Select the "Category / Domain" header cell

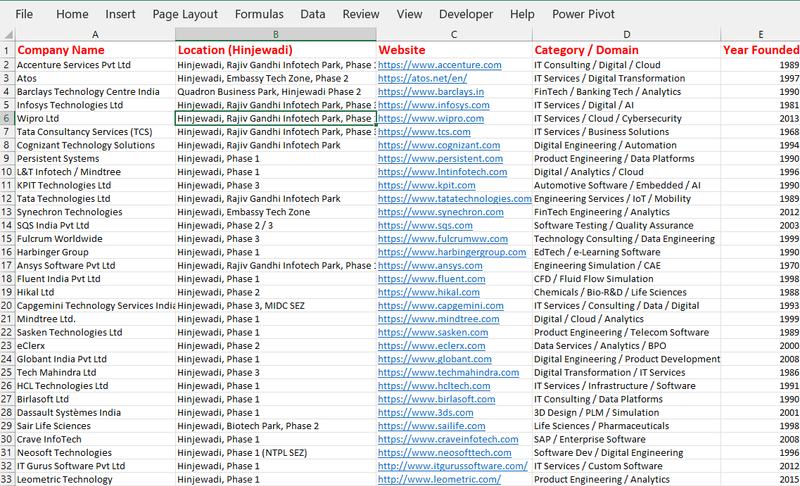point(627,50)
